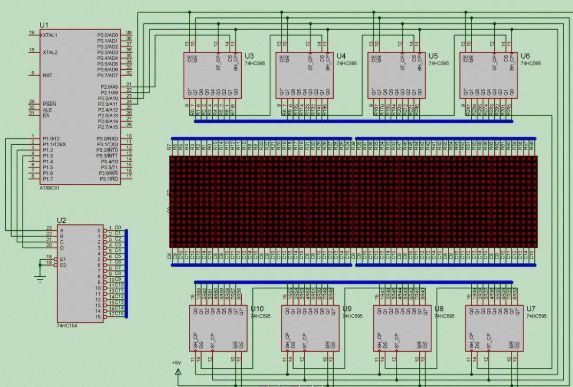
Task: Select the U5 74HC595 shift register
Action: click(396, 75)
